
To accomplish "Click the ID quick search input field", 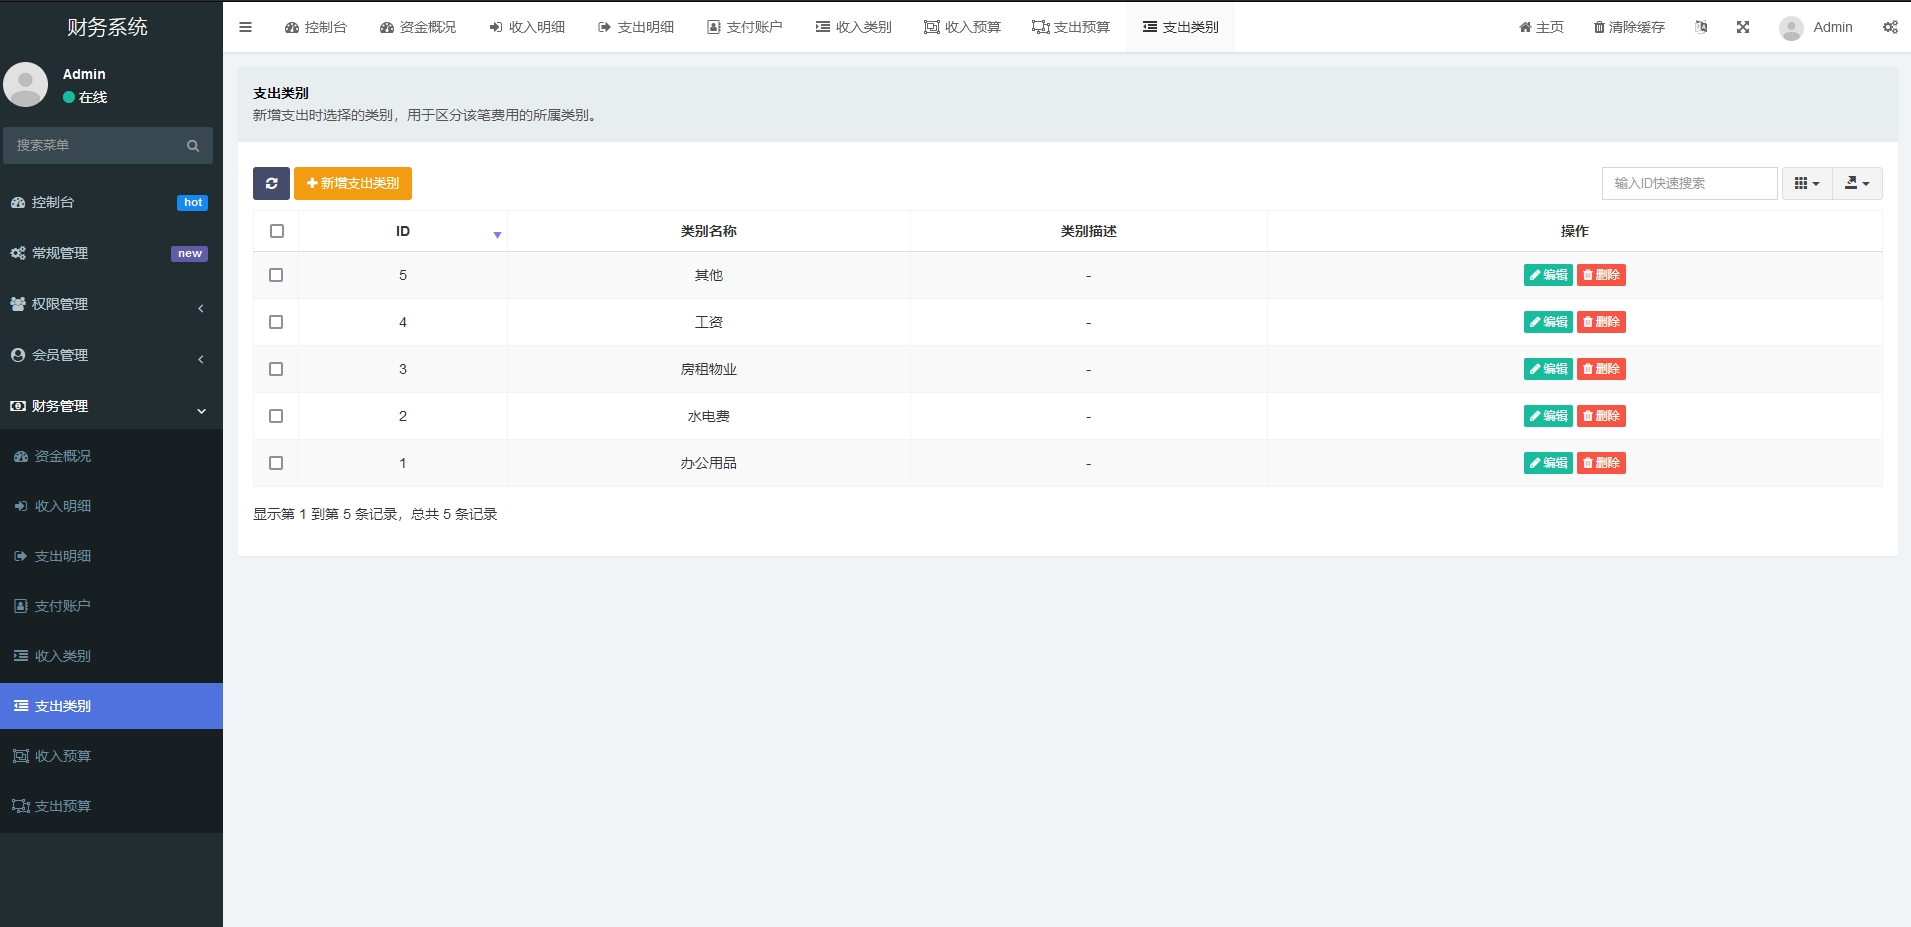I will pos(1689,183).
